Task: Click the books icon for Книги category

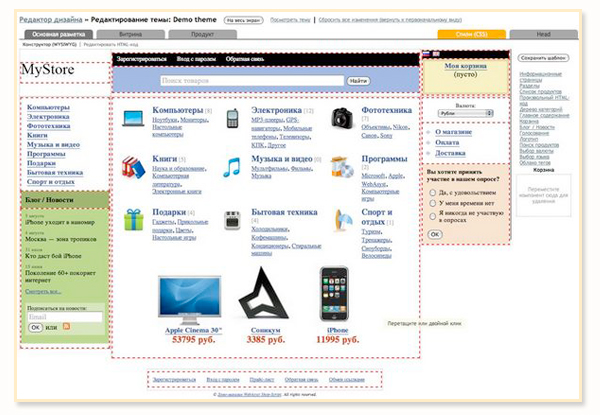Action: [133, 167]
